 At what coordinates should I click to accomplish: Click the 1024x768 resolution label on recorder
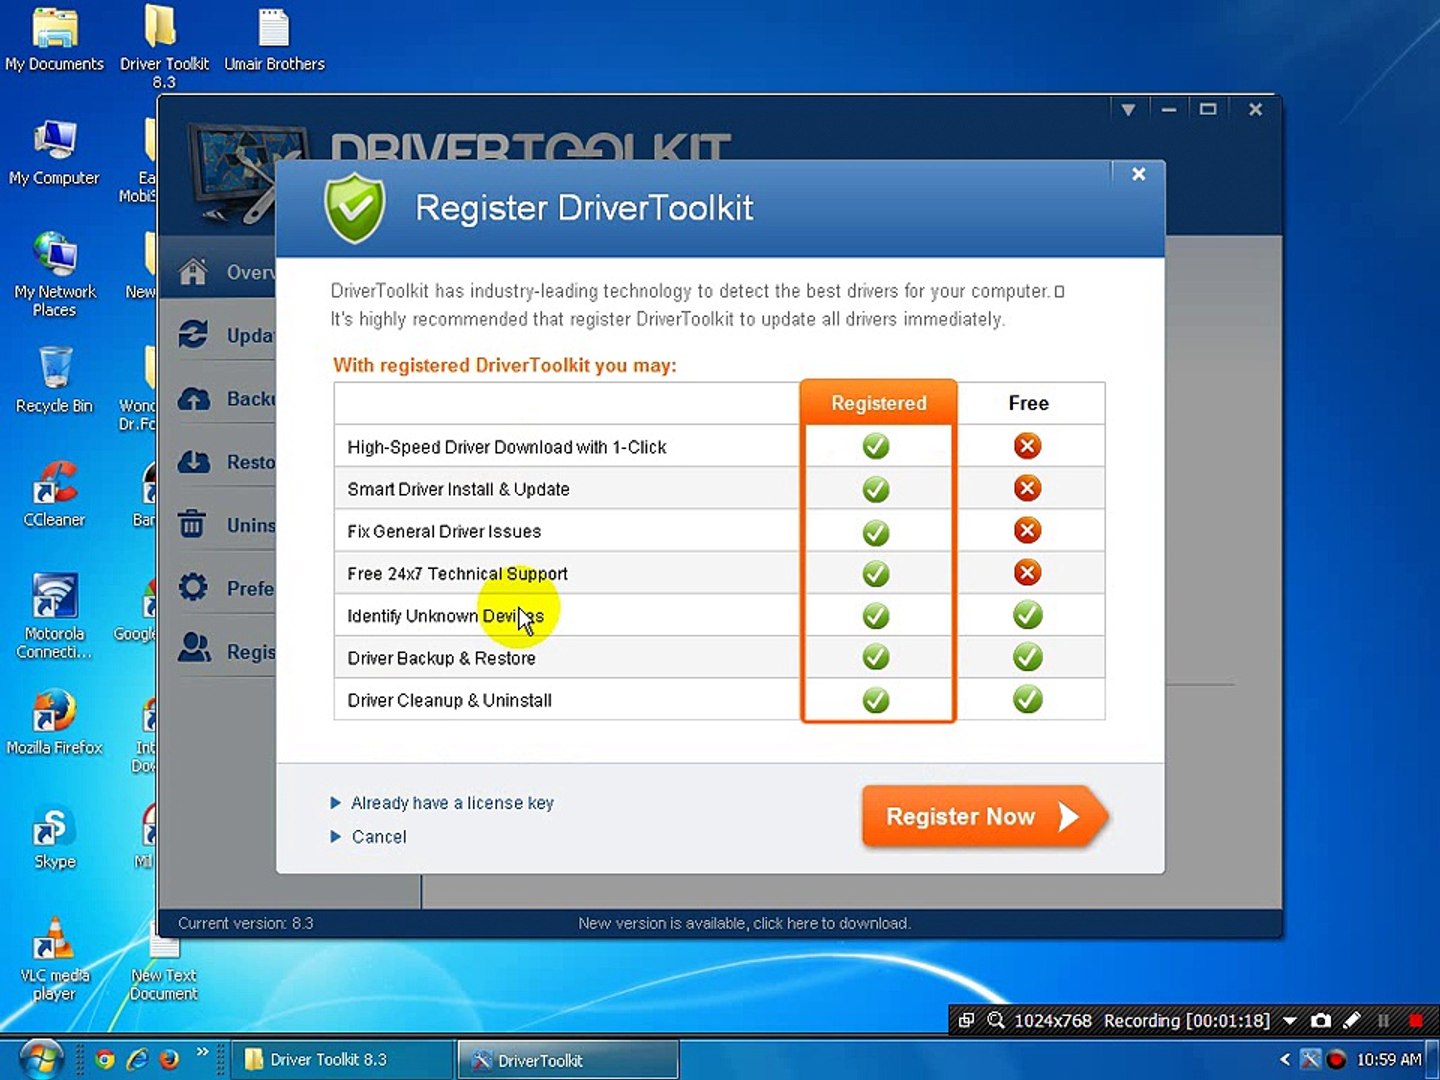[1053, 1020]
